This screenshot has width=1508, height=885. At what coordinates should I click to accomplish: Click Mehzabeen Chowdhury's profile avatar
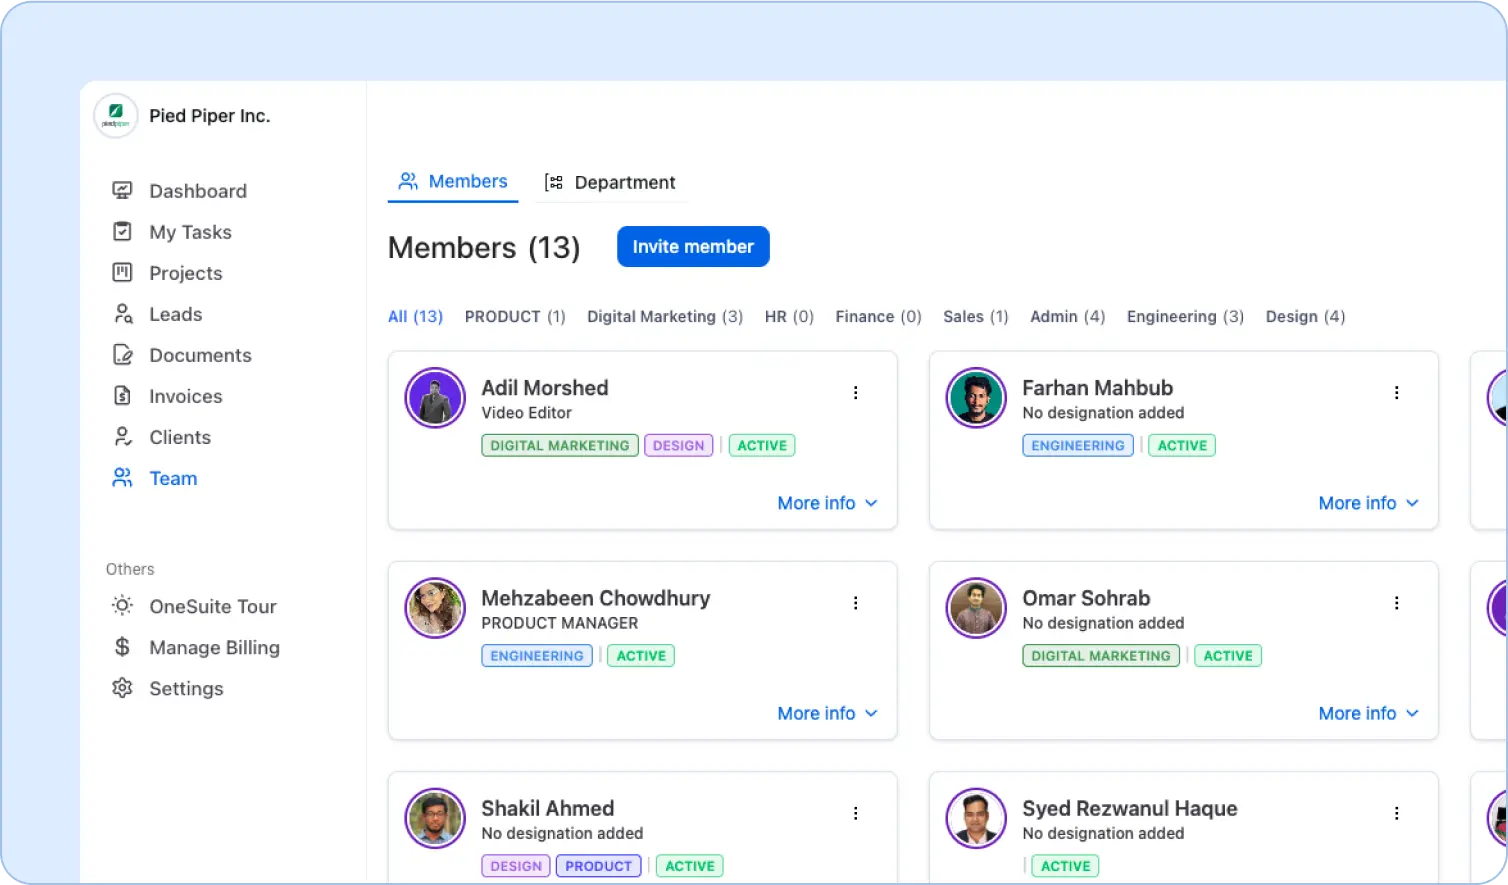[435, 608]
